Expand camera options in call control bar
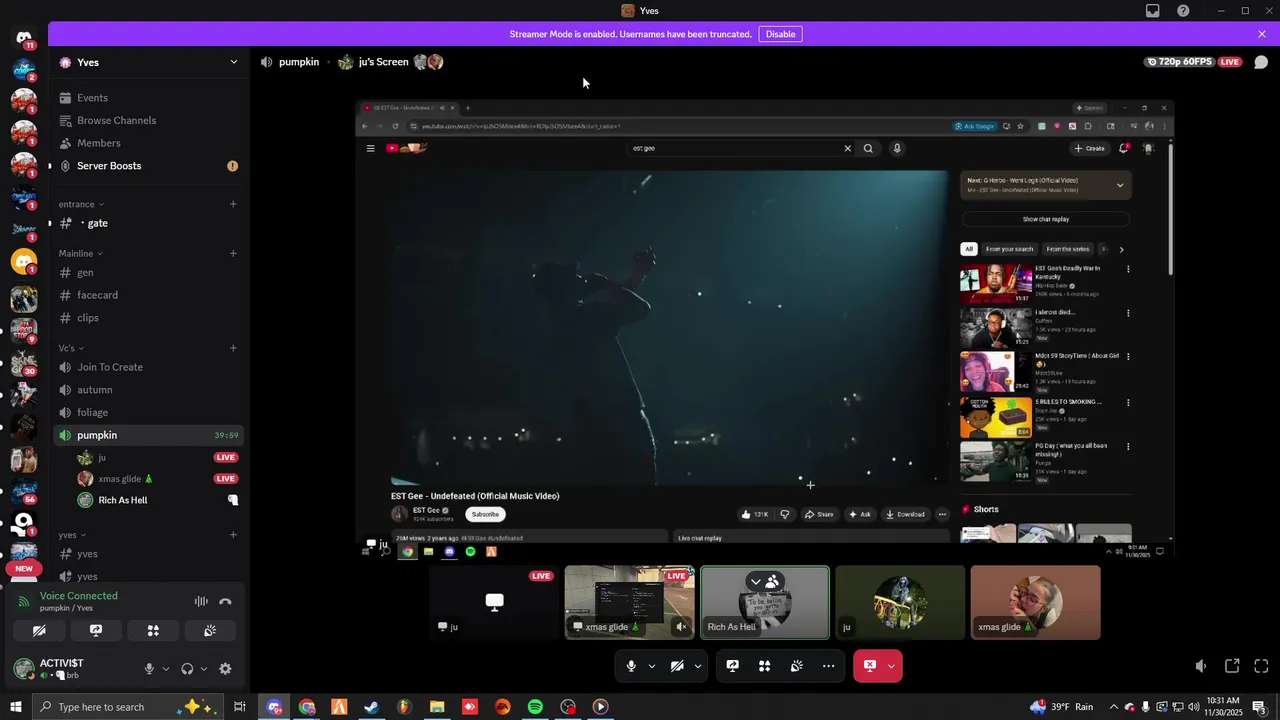This screenshot has width=1280, height=720. [697, 666]
